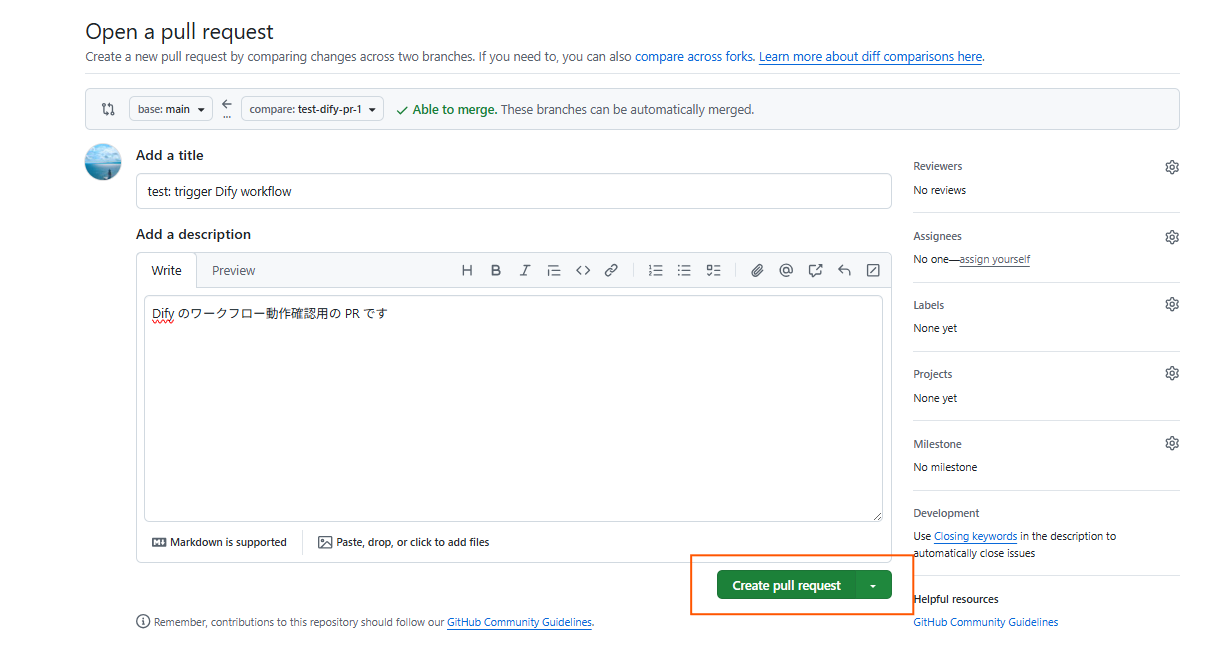Reference an issue or pull request icon
The height and width of the screenshot is (662, 1232).
(x=815, y=270)
